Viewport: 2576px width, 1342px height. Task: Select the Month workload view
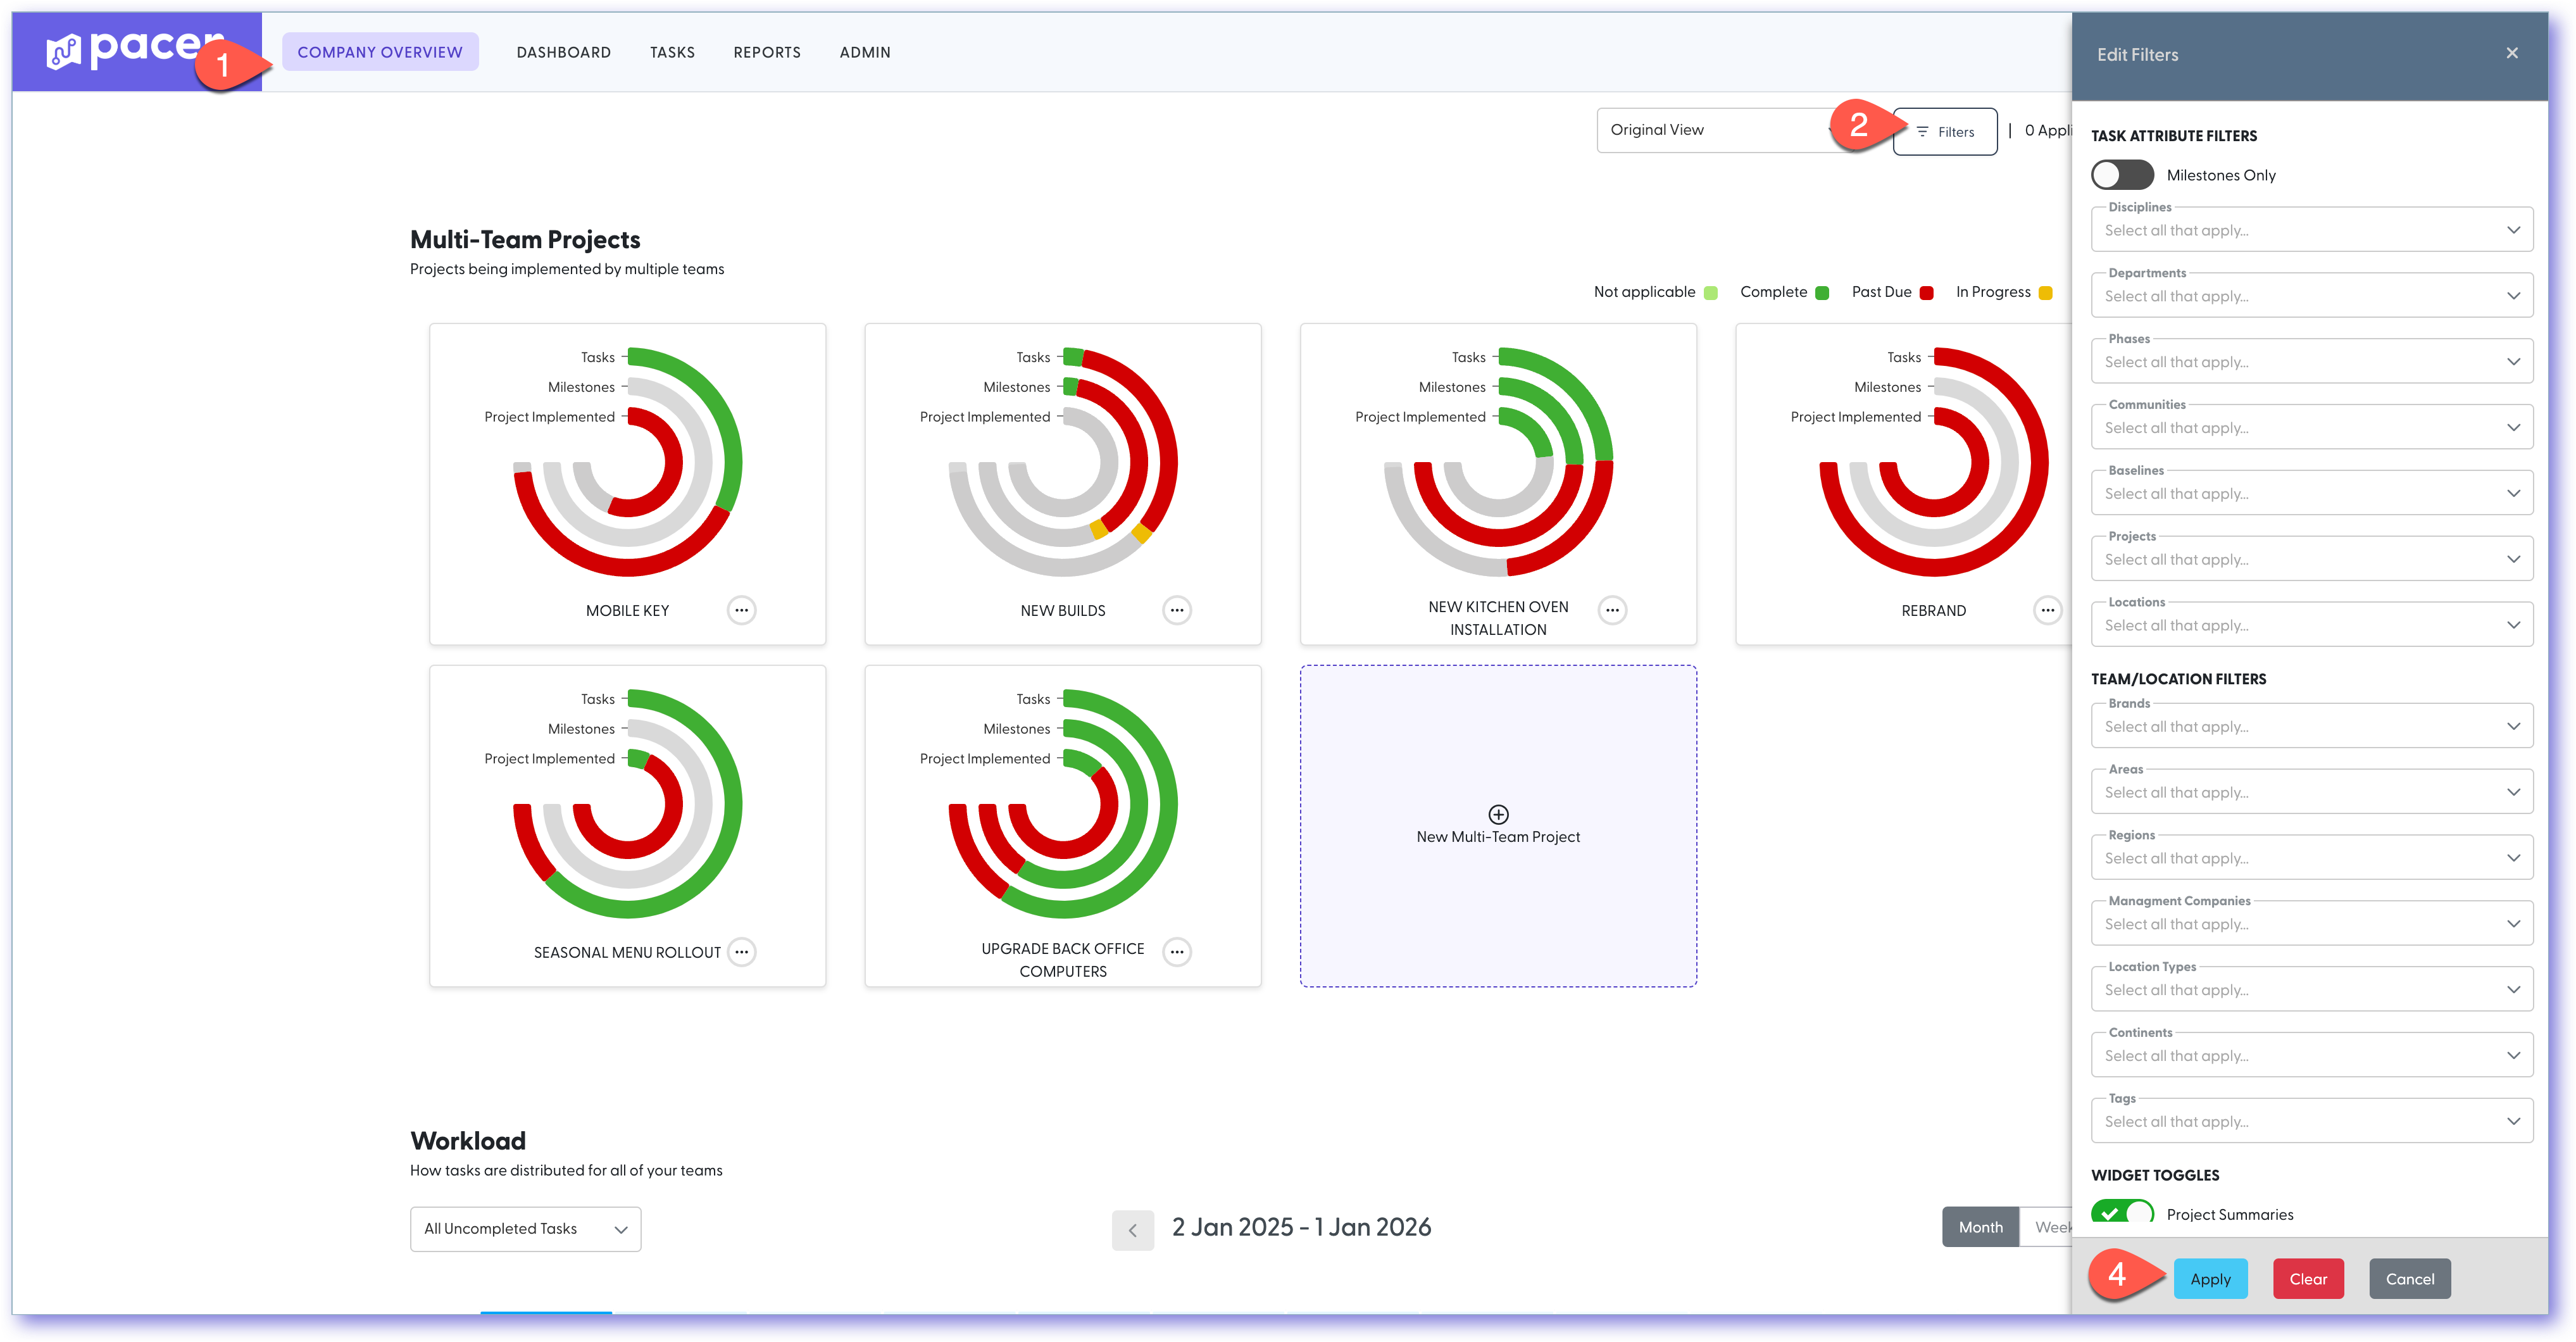point(1980,1227)
